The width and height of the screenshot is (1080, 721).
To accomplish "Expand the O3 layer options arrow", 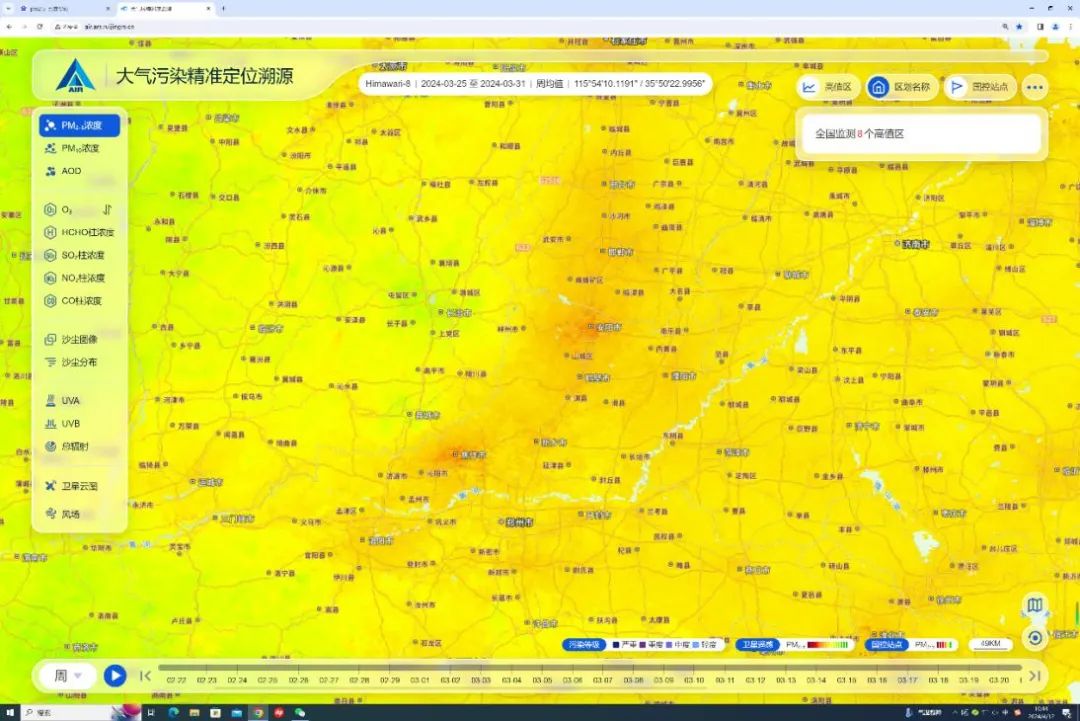I will (x=106, y=210).
